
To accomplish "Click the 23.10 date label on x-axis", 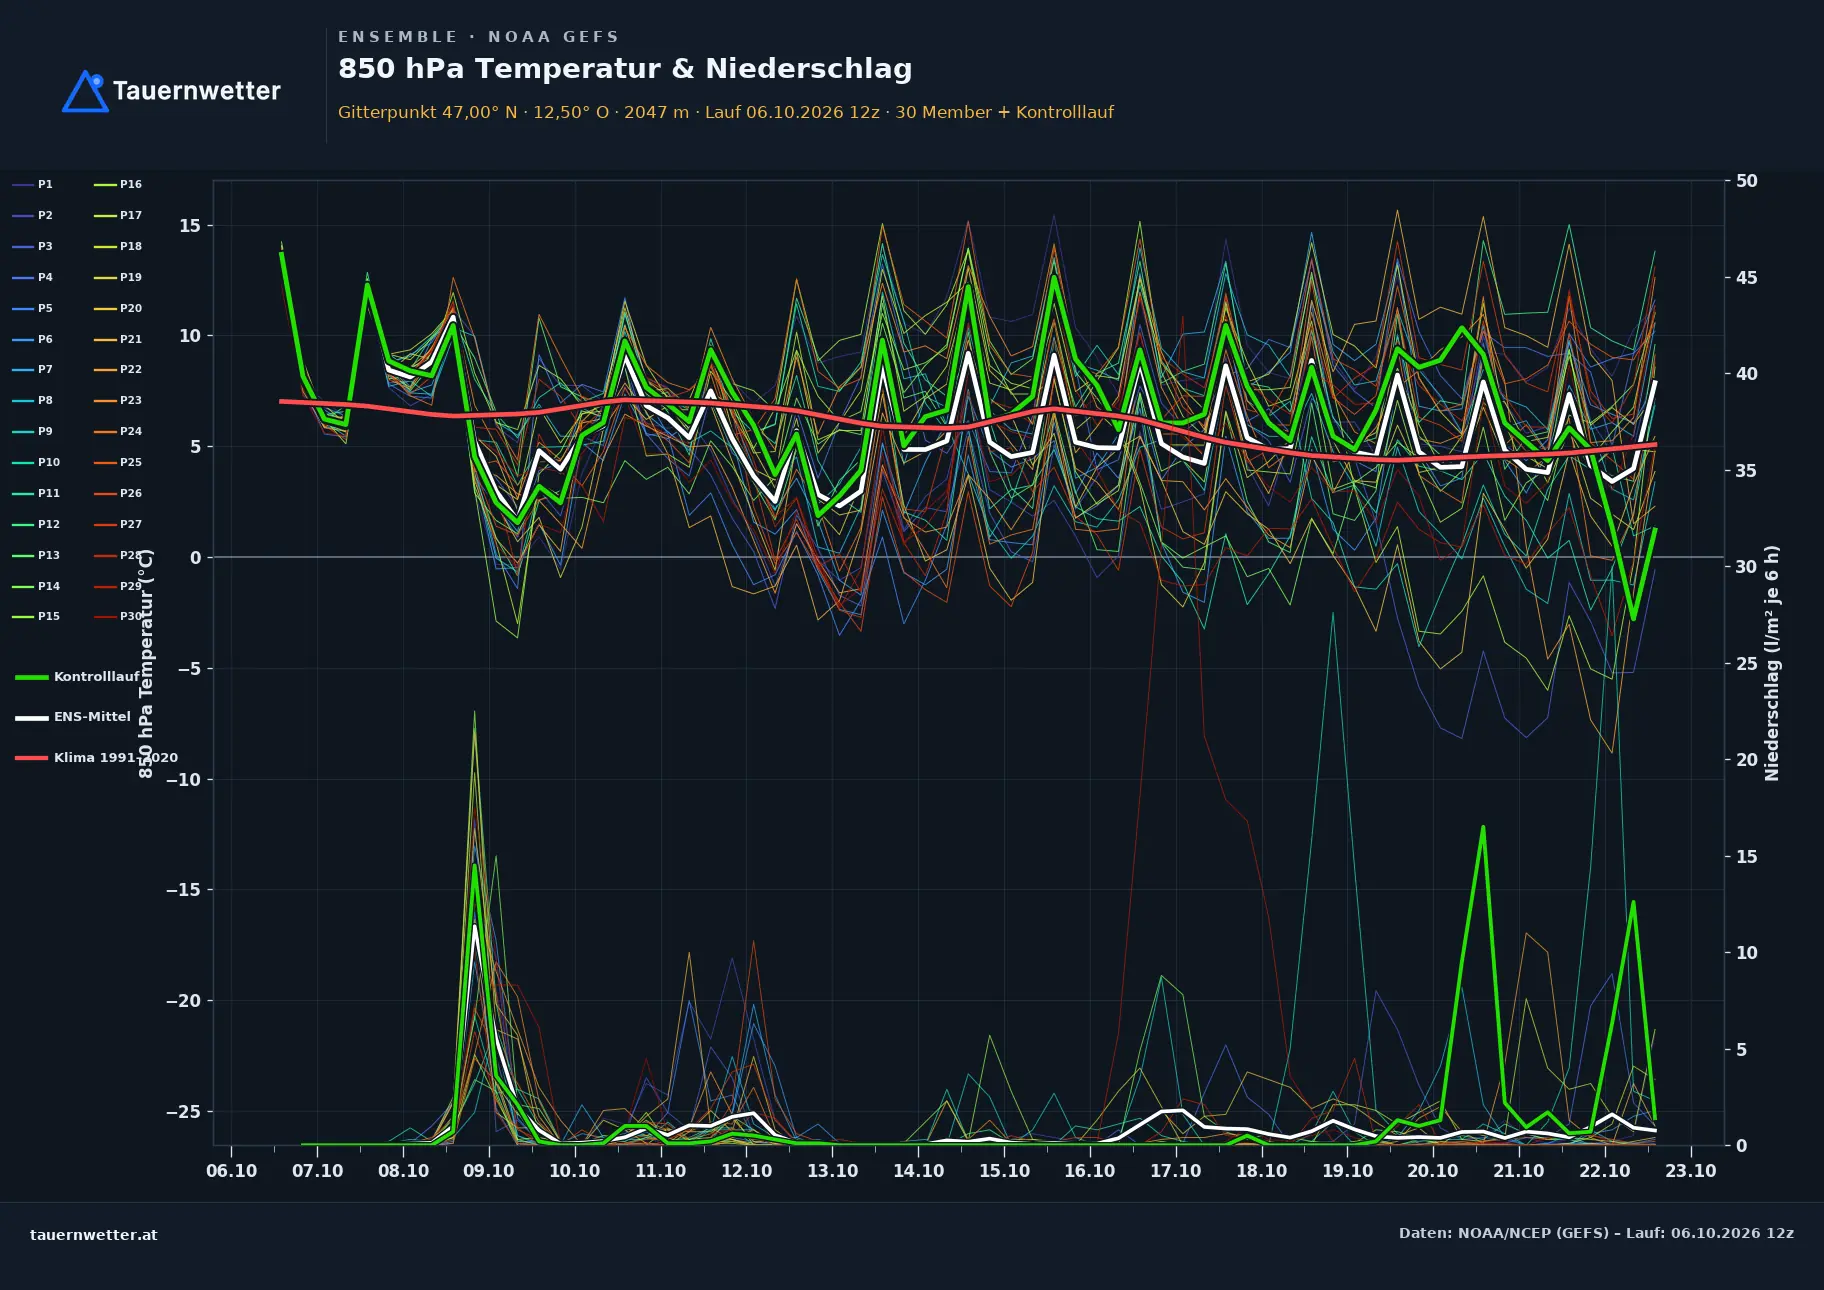I will 1691,1171.
